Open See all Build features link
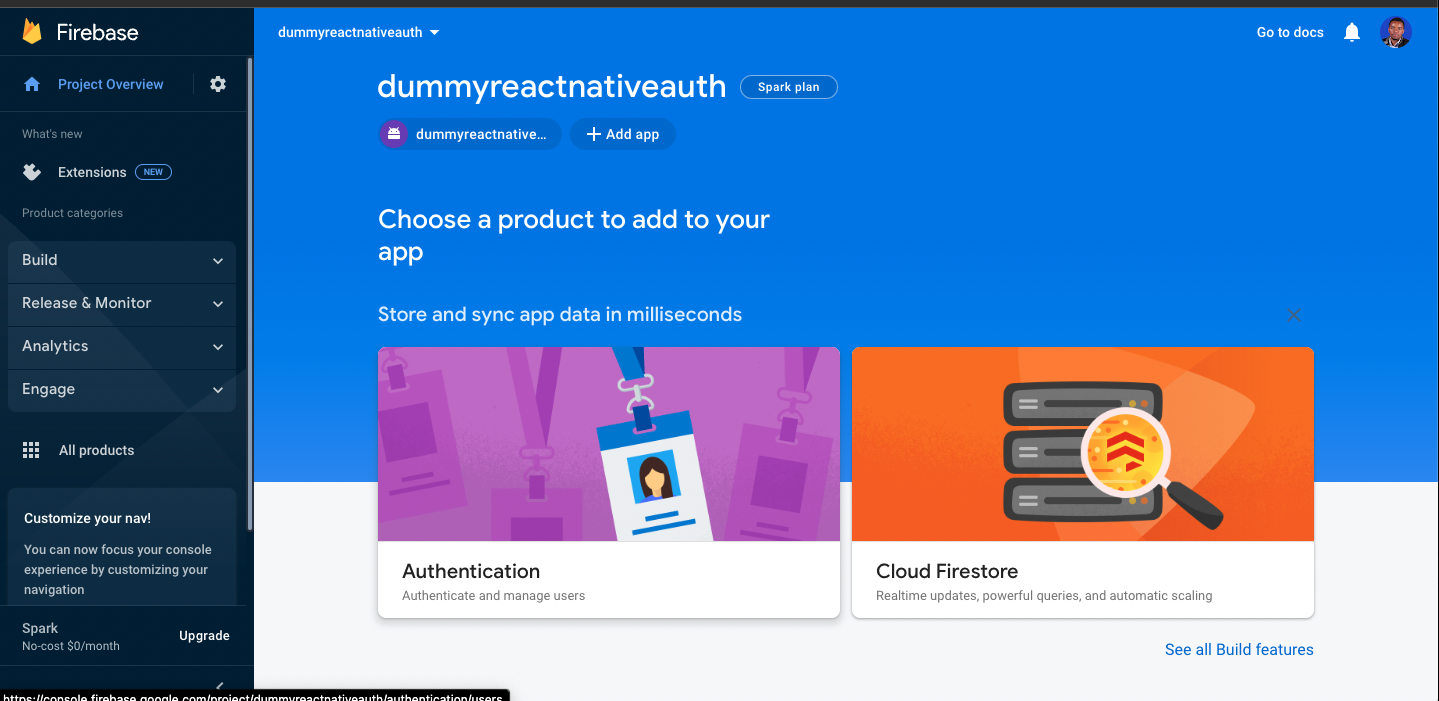Viewport: 1439px width, 701px height. 1239,650
